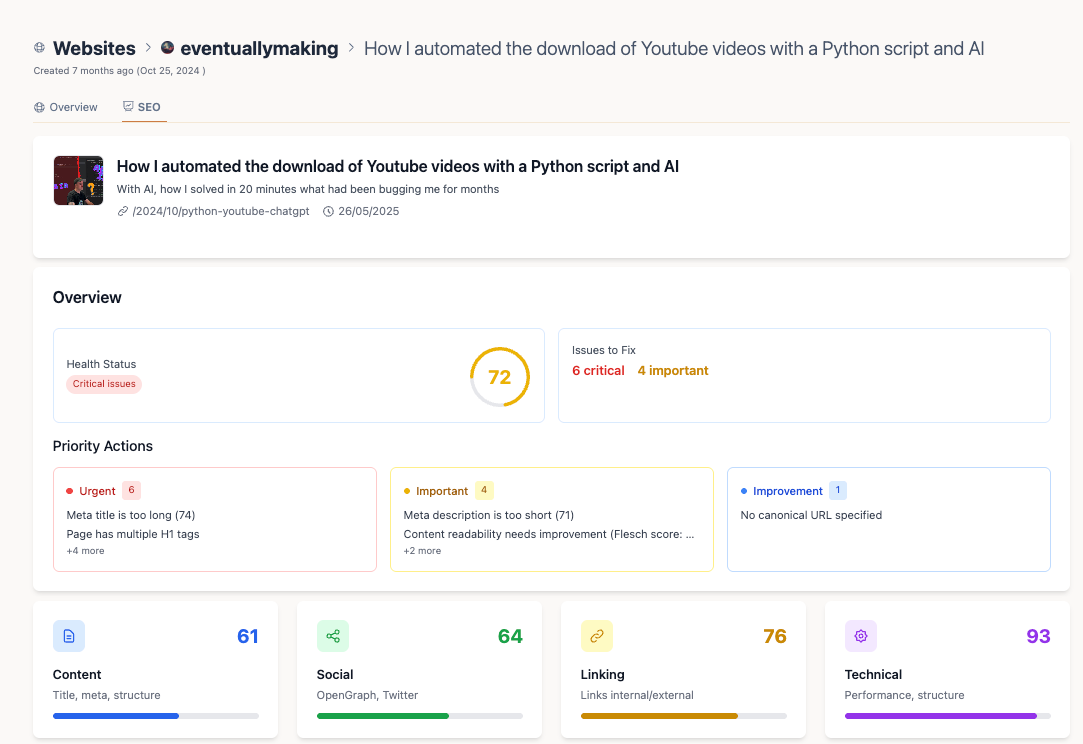The image size is (1083, 744).
Task: Click the Content score progress bar
Action: (x=155, y=716)
